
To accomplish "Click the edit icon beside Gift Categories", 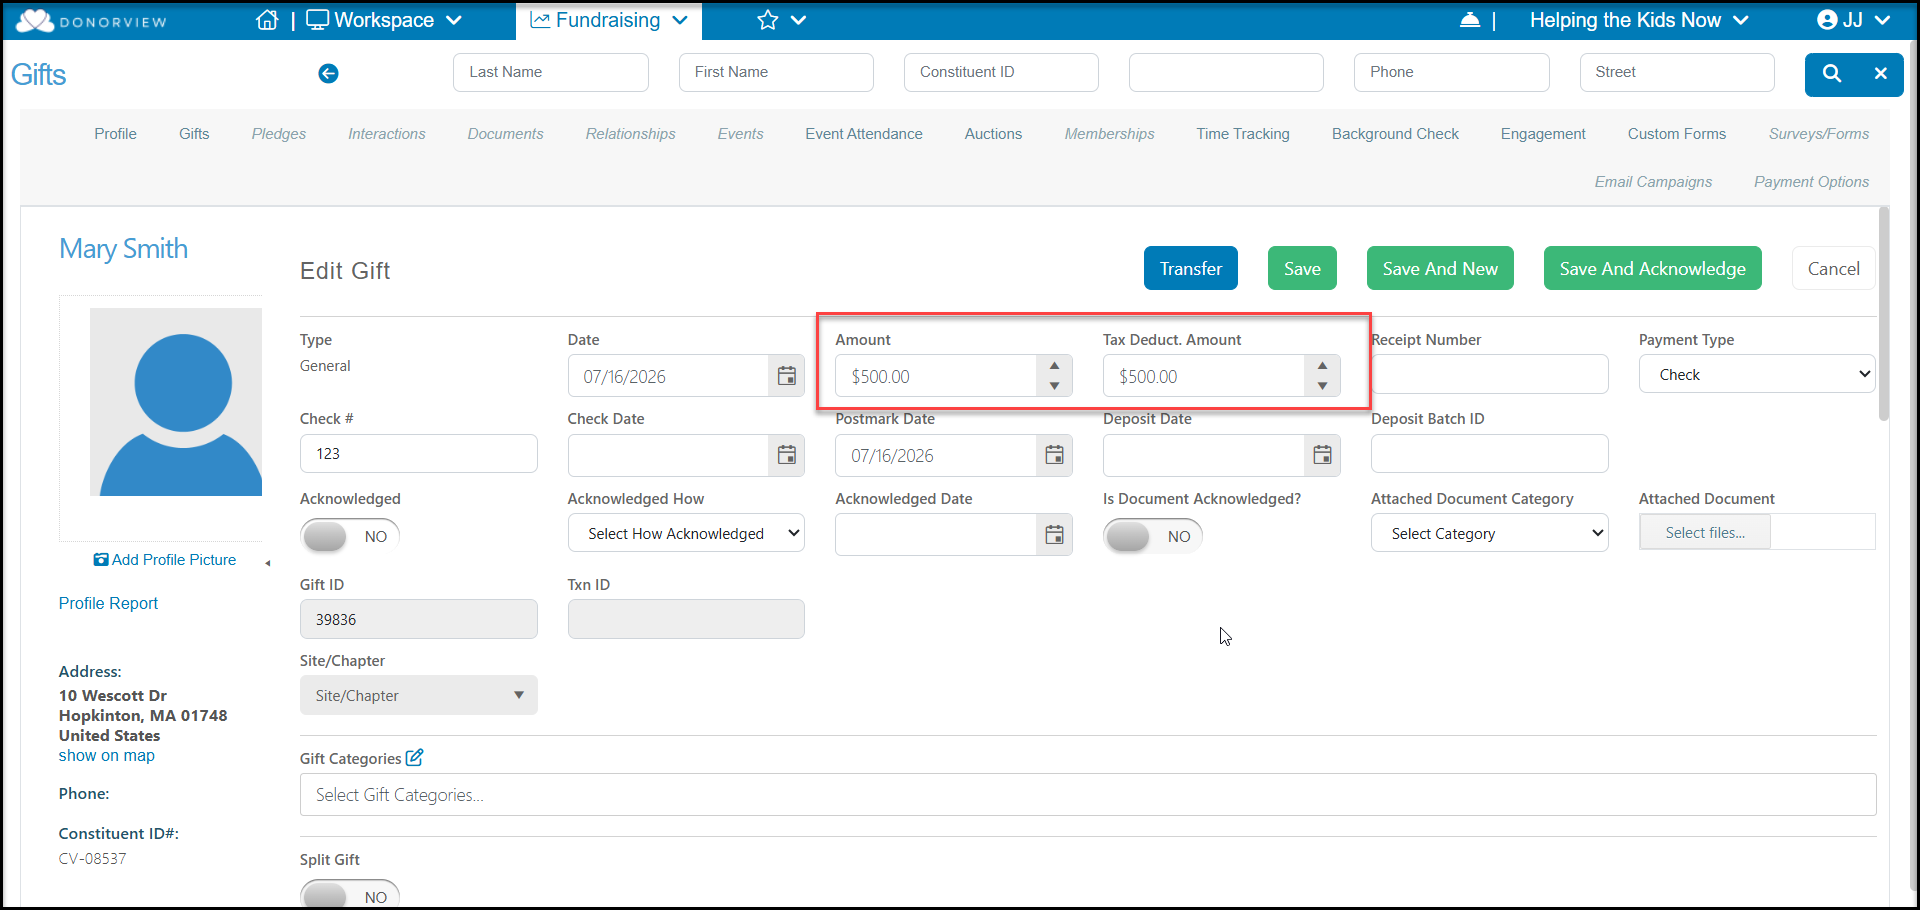I will (414, 758).
